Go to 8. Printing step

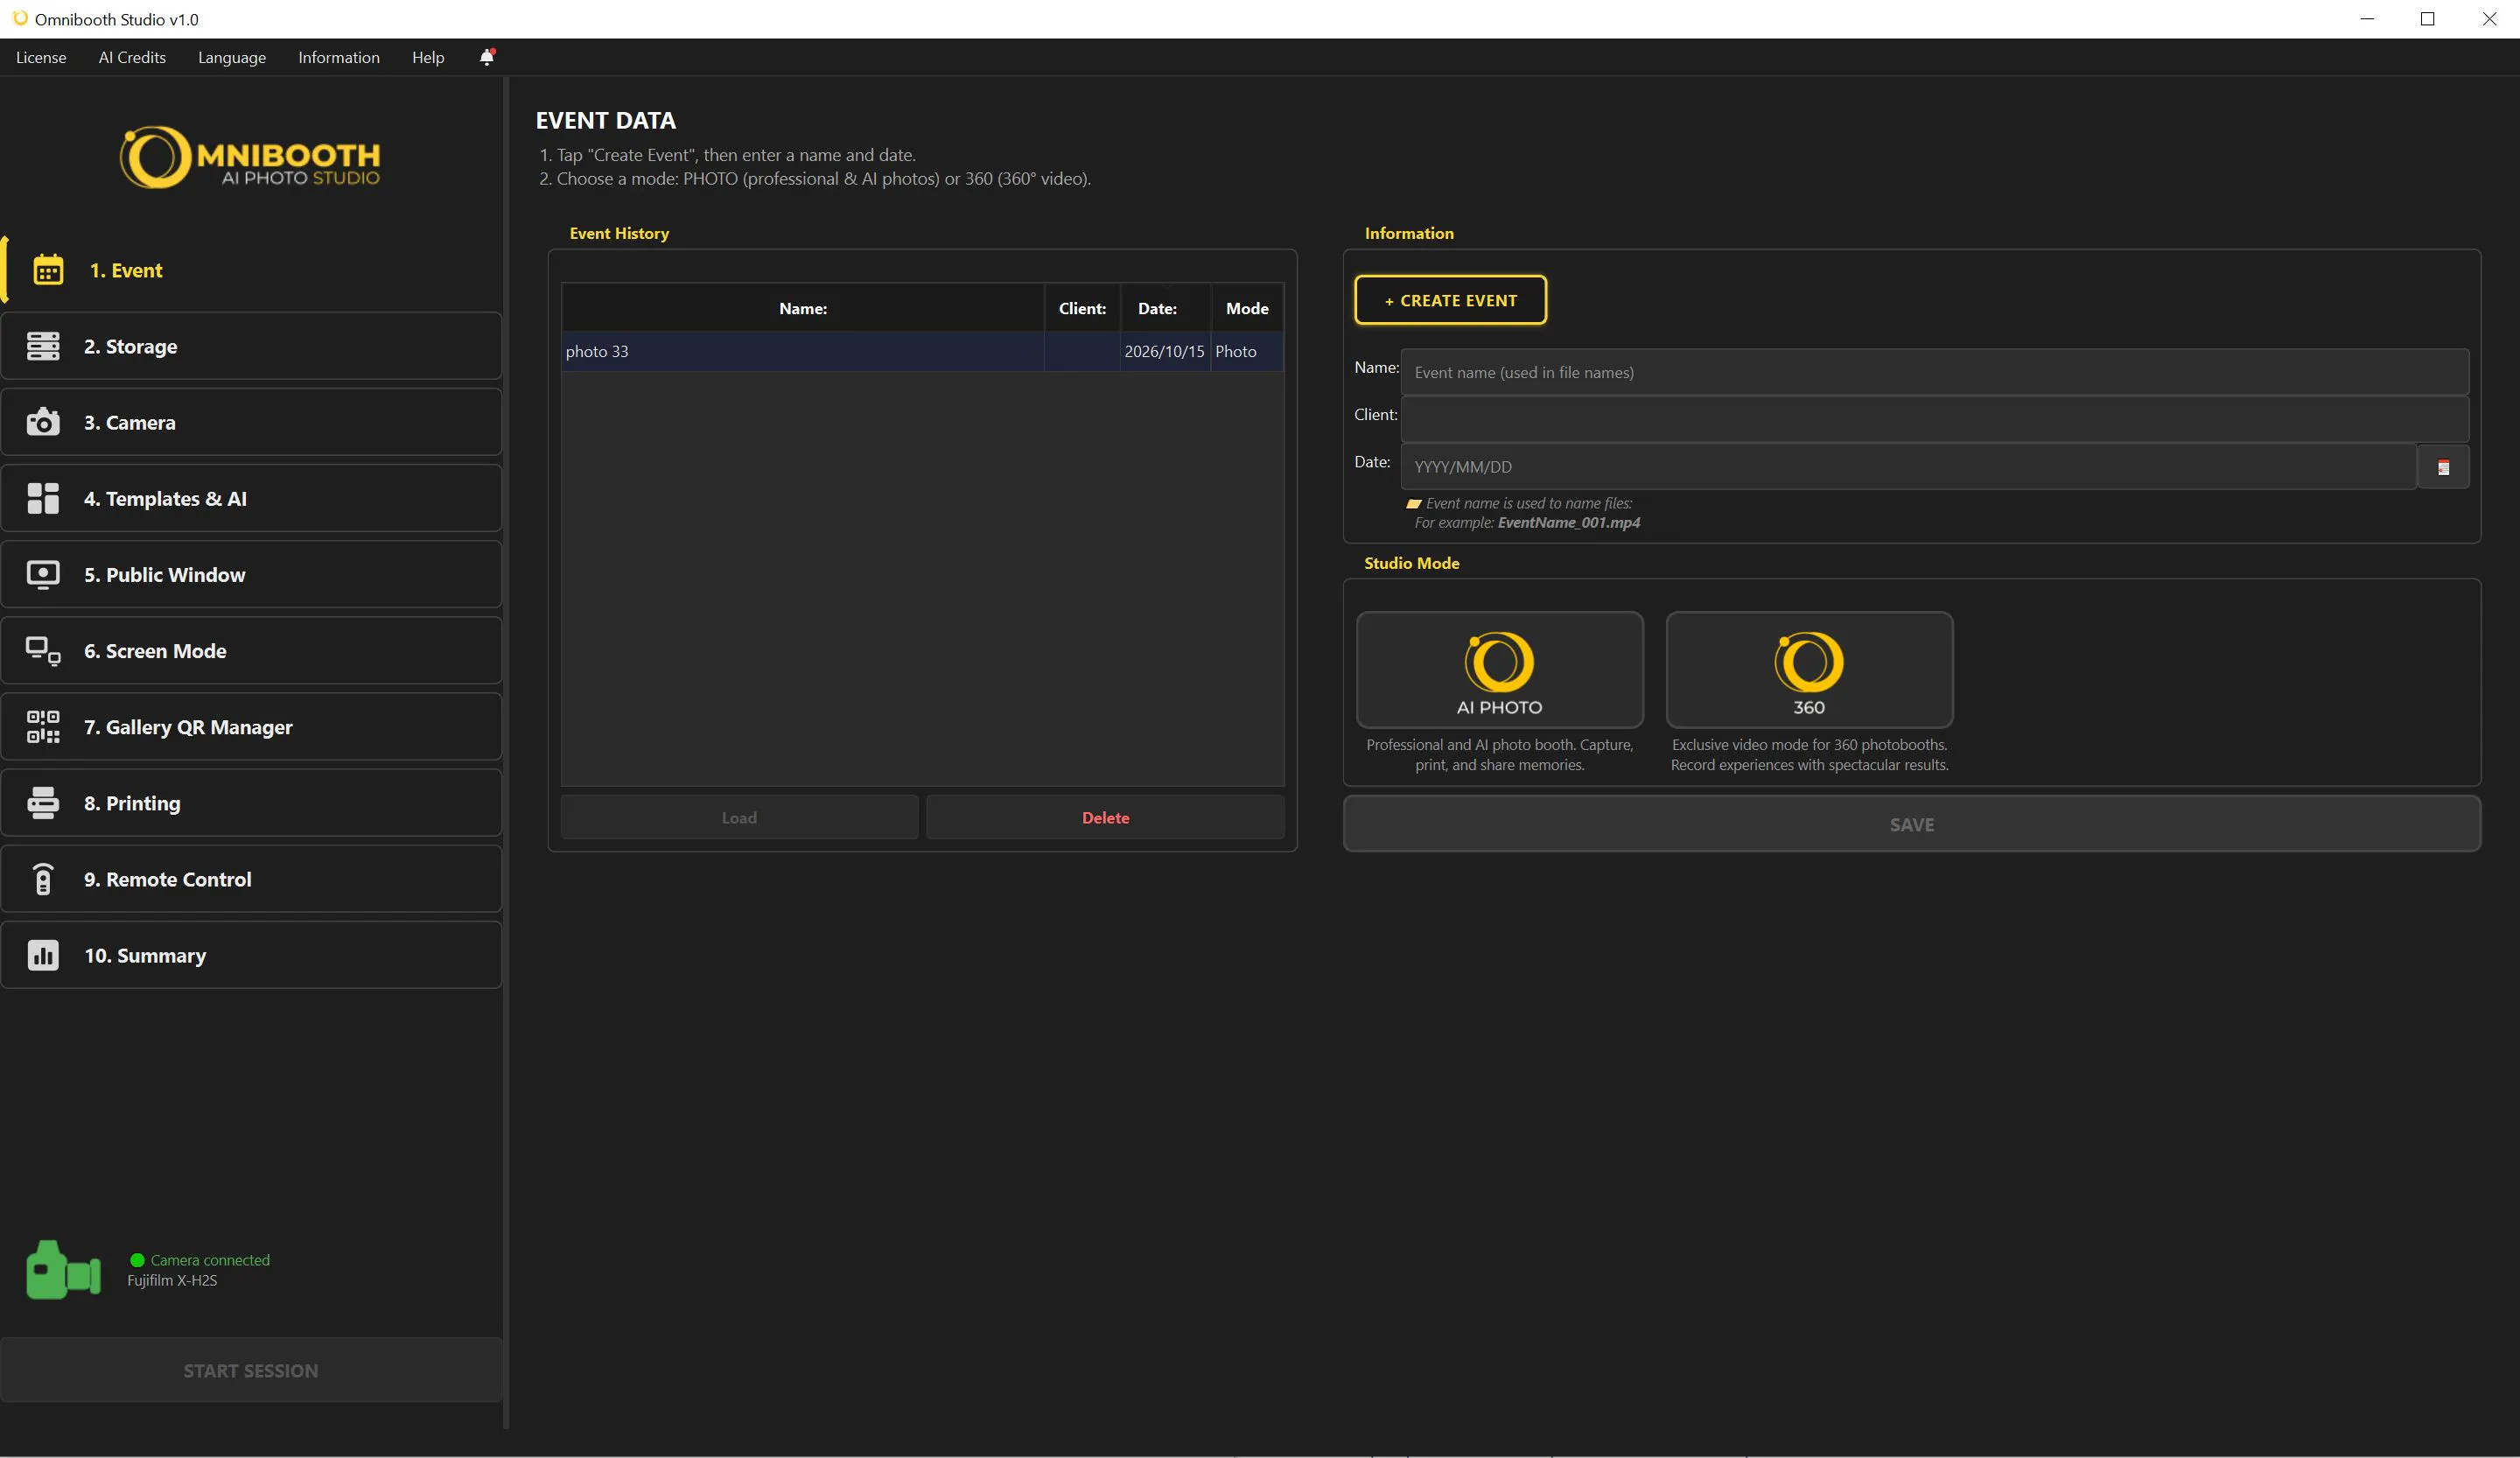pyautogui.click(x=251, y=803)
